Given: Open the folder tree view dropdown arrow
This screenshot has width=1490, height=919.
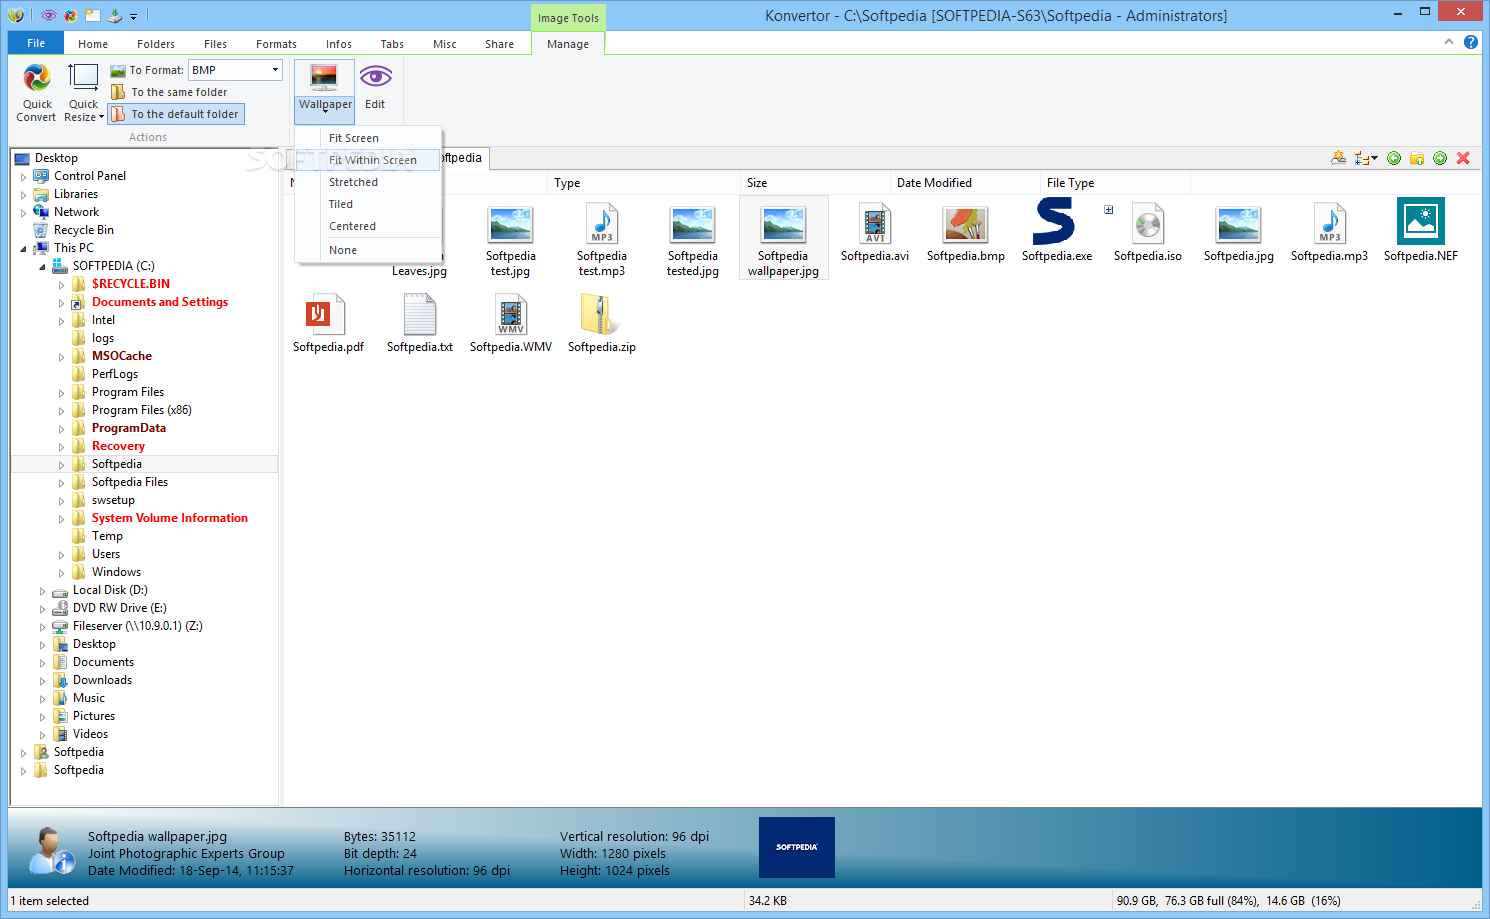Looking at the screenshot, I should pyautogui.click(x=1374, y=158).
